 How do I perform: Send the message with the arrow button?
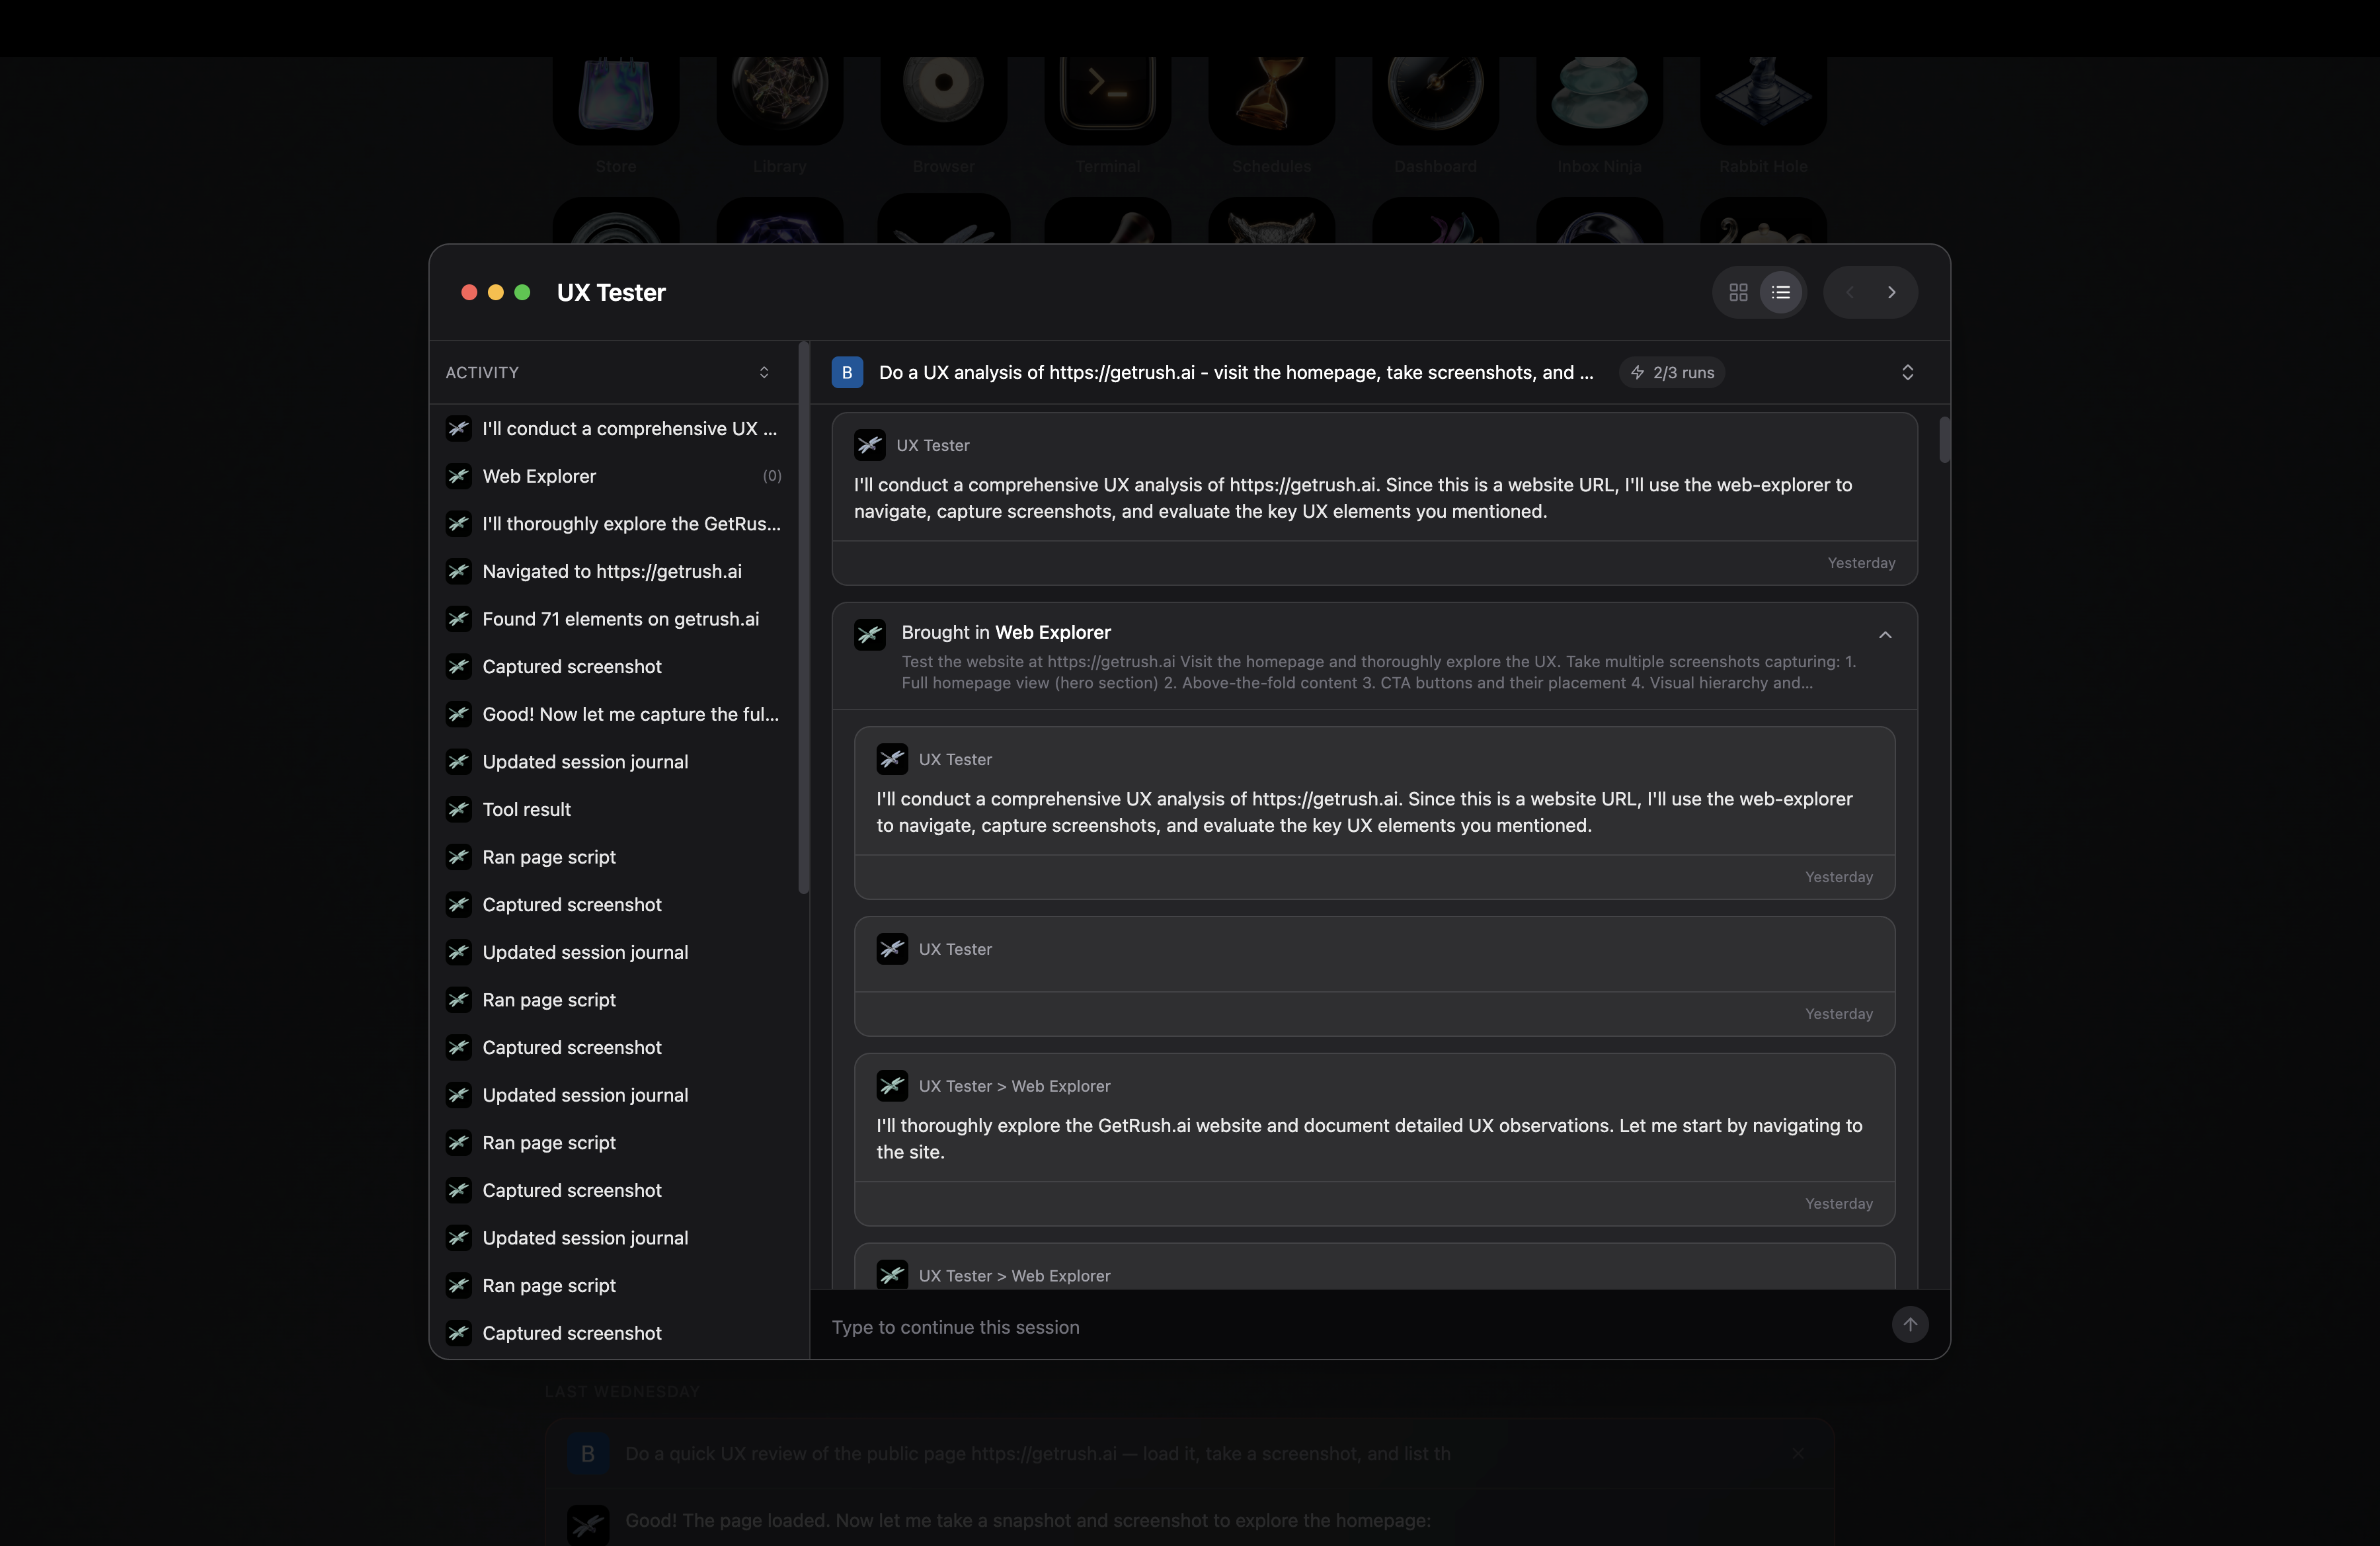[x=1910, y=1324]
